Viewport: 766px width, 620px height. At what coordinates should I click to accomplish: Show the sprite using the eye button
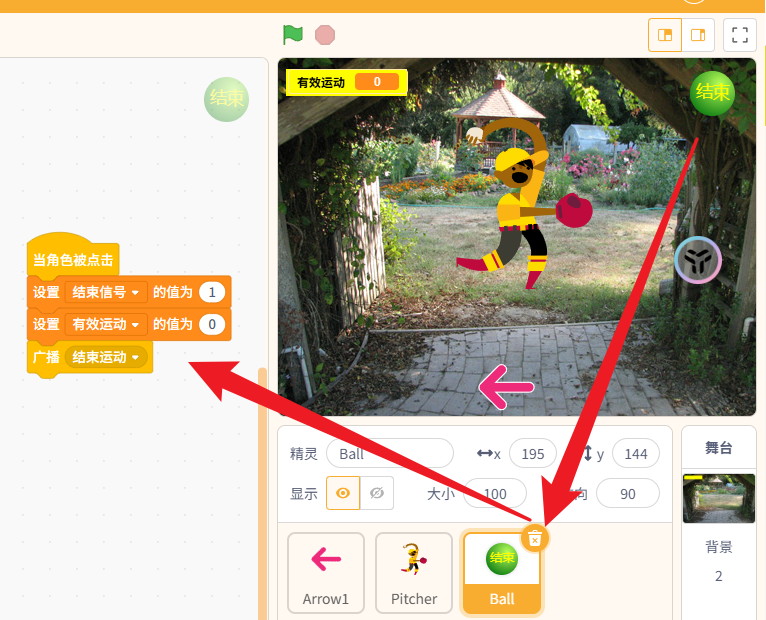click(343, 493)
